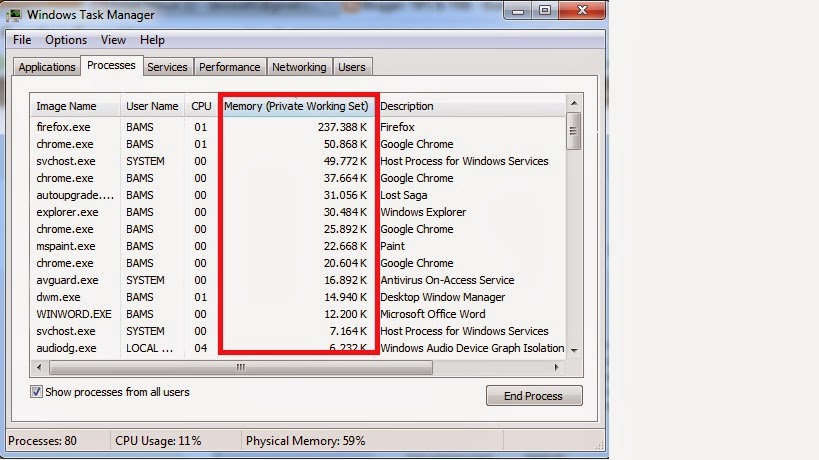Select the WINWORD.EXE process
The image size is (819, 460).
pyautogui.click(x=298, y=314)
